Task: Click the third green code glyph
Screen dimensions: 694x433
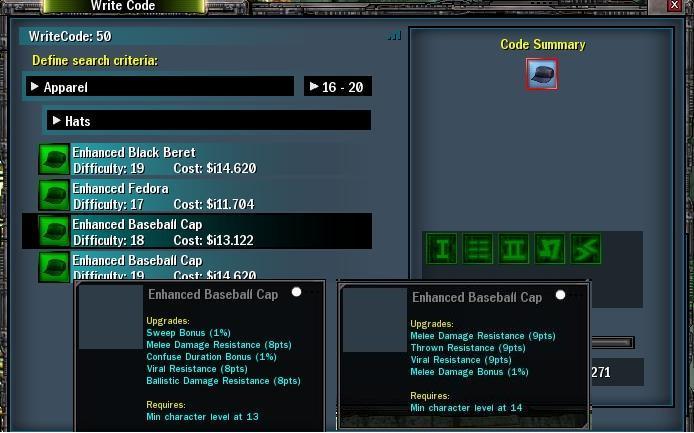Action: 514,248
